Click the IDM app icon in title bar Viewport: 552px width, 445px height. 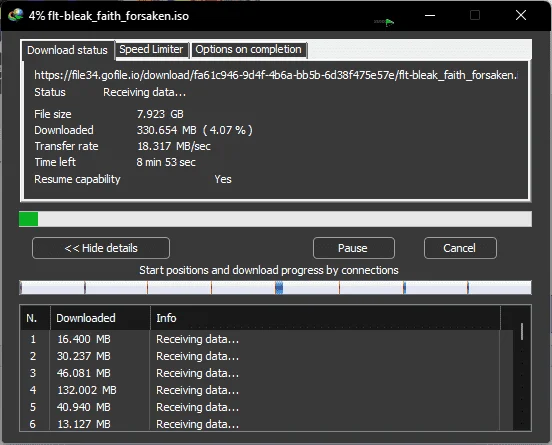[x=15, y=15]
